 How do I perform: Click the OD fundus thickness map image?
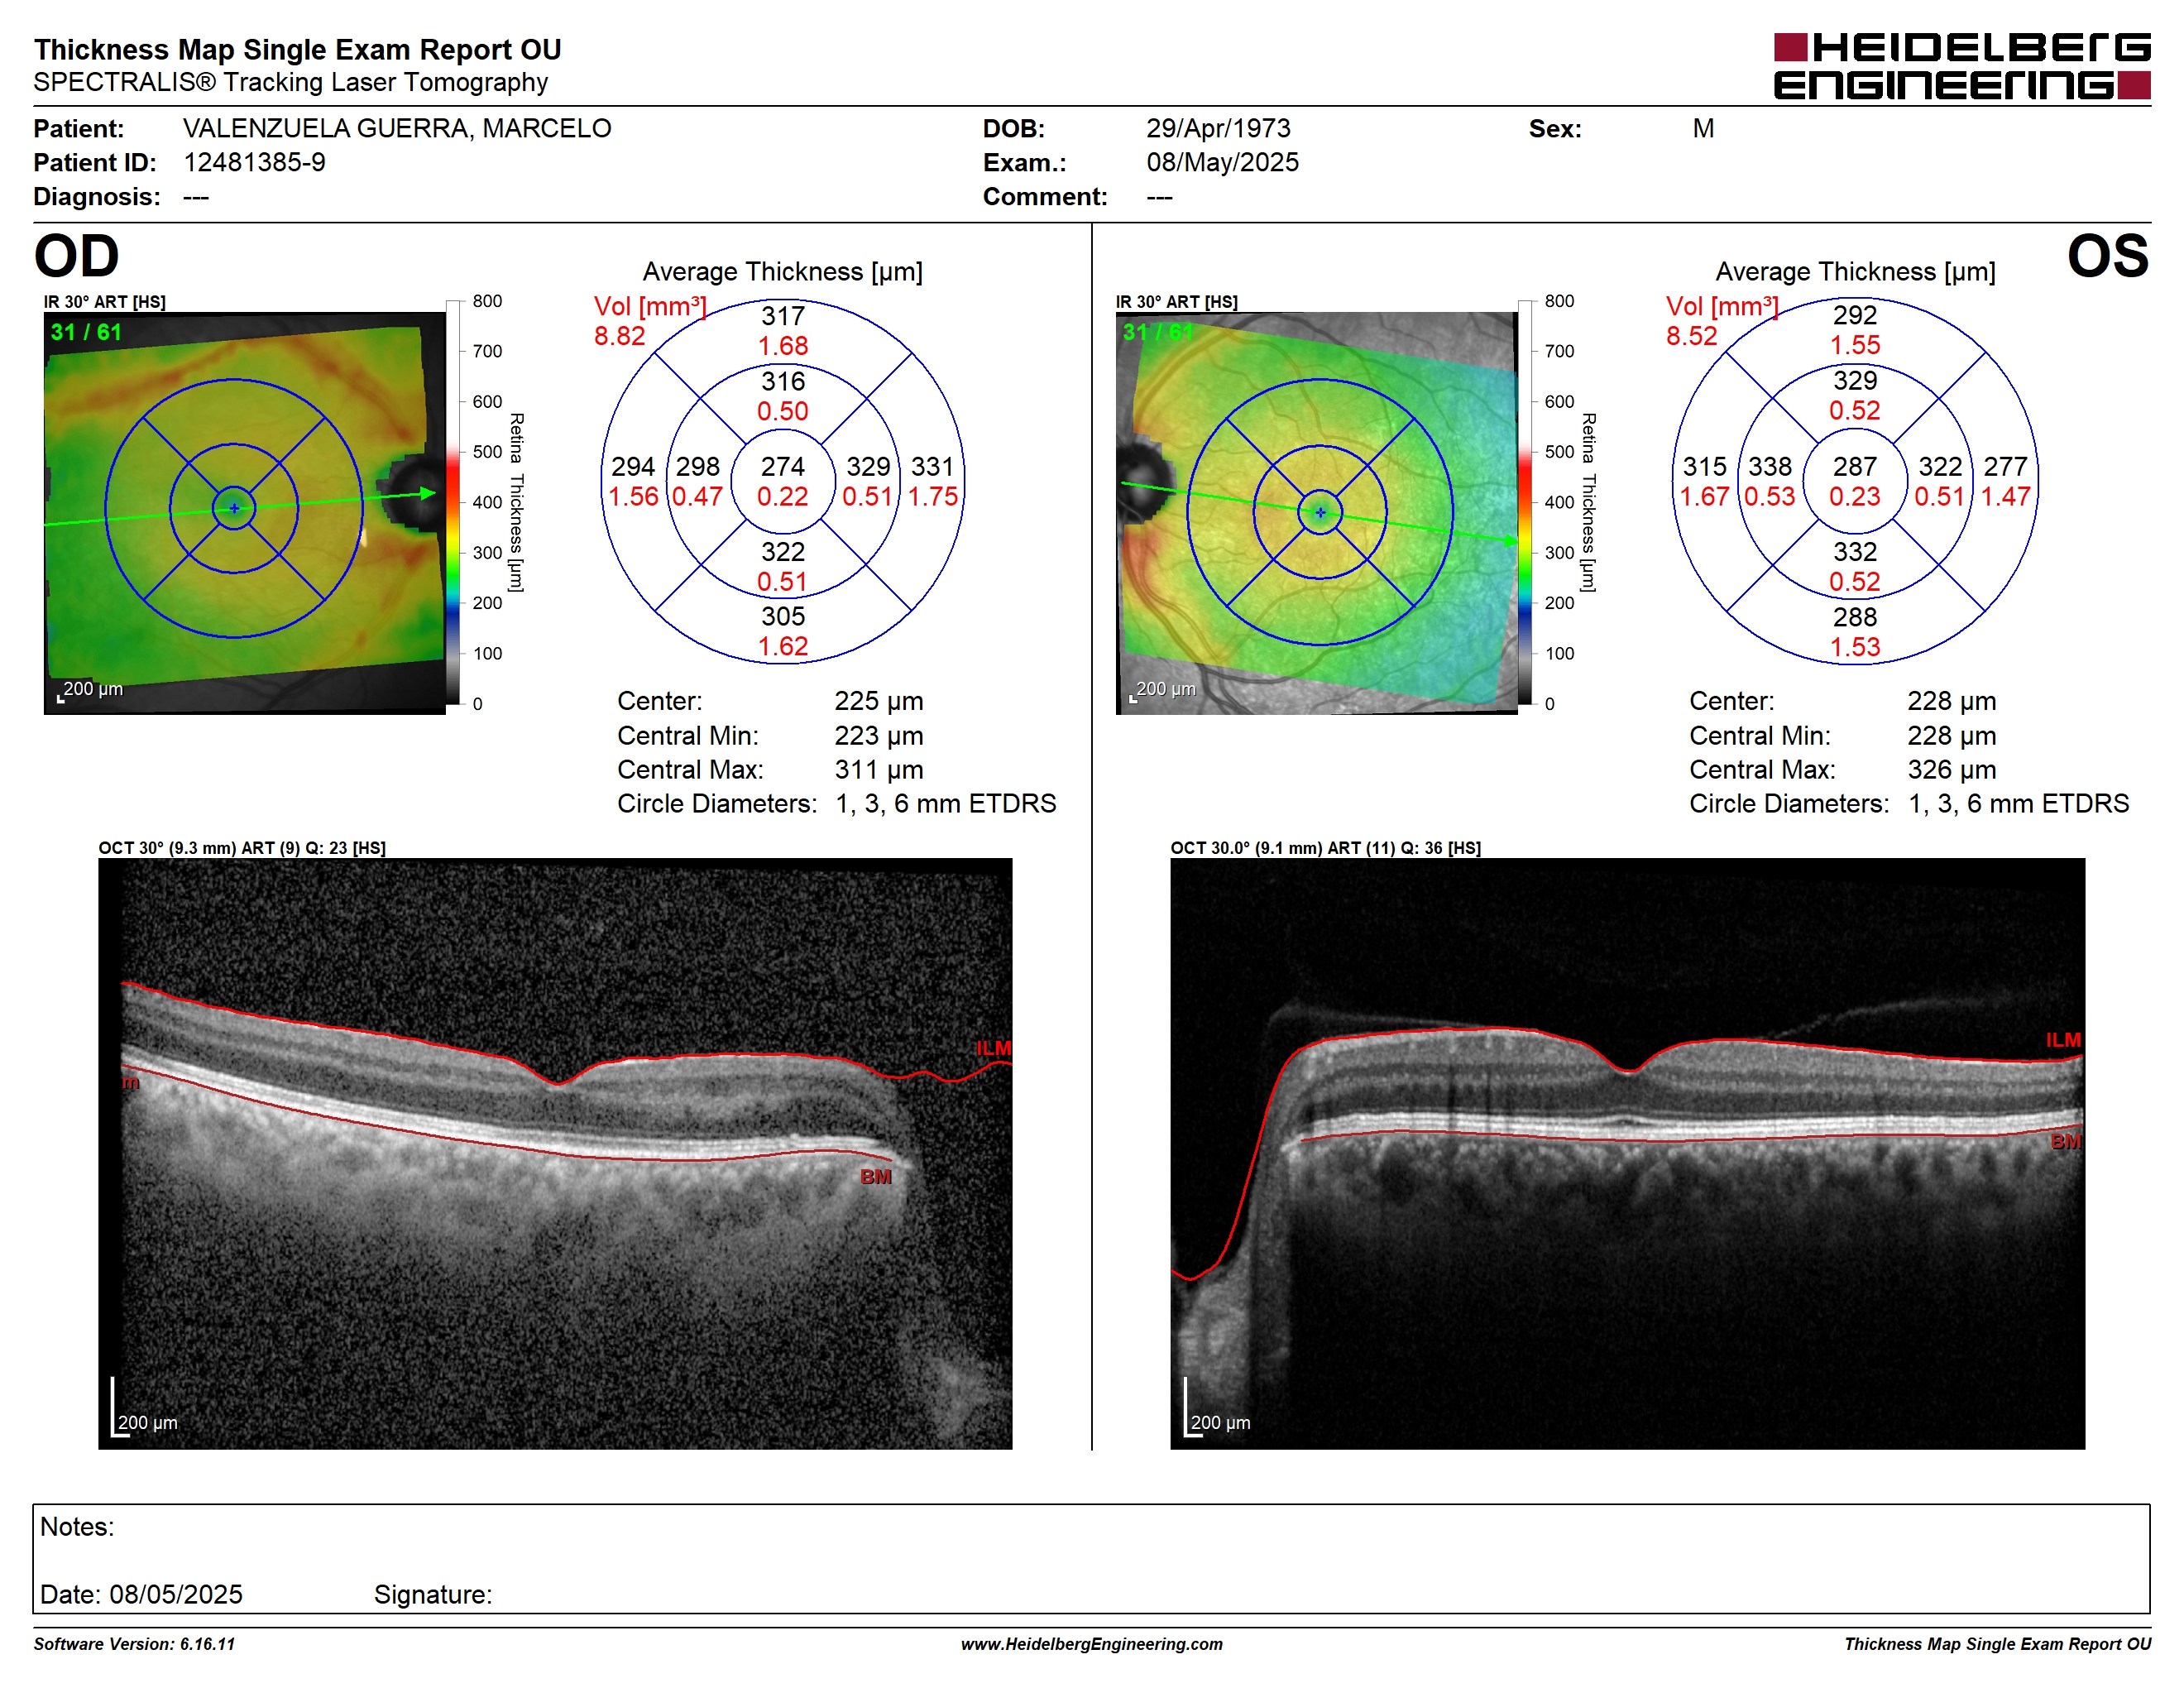point(244,512)
